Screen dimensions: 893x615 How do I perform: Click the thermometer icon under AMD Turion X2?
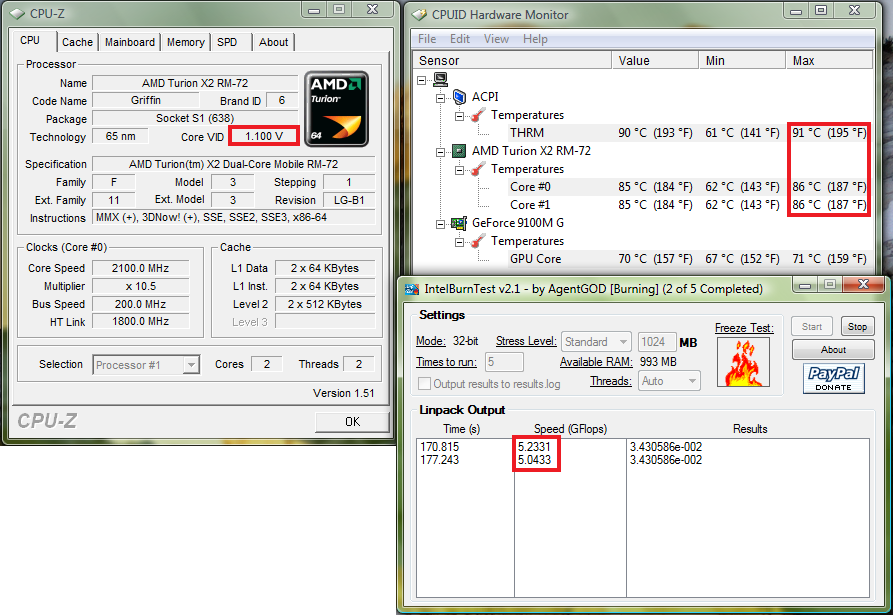478,169
